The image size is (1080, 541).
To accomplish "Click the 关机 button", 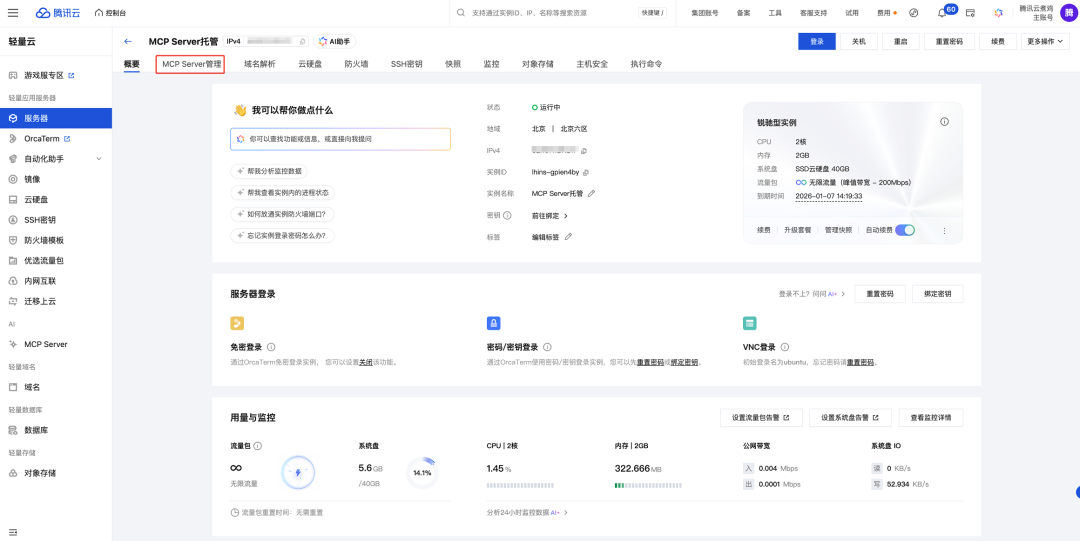I will point(859,41).
